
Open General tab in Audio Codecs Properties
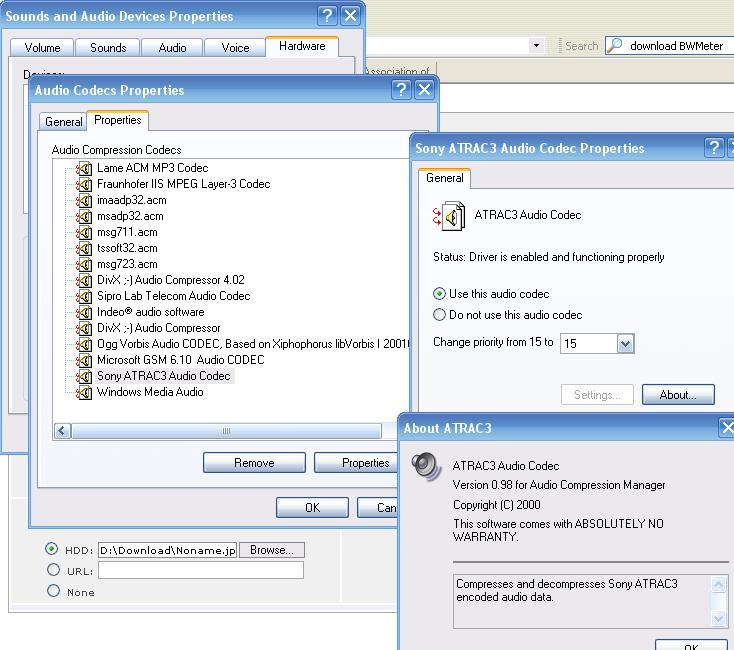coord(63,122)
